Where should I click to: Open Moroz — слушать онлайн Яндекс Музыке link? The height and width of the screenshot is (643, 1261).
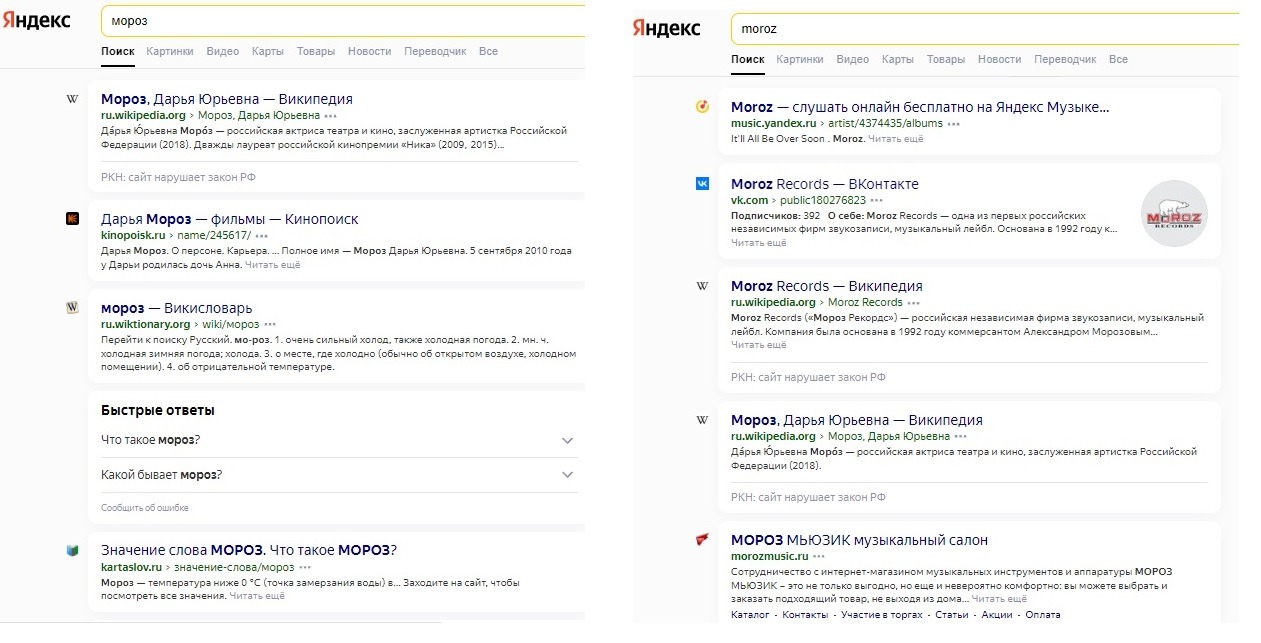click(x=920, y=107)
